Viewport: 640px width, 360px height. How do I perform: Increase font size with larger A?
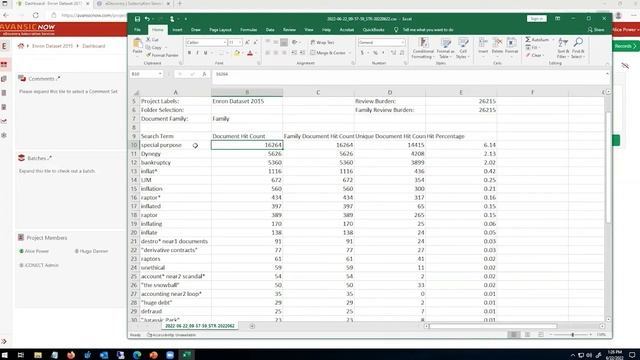[247, 42]
